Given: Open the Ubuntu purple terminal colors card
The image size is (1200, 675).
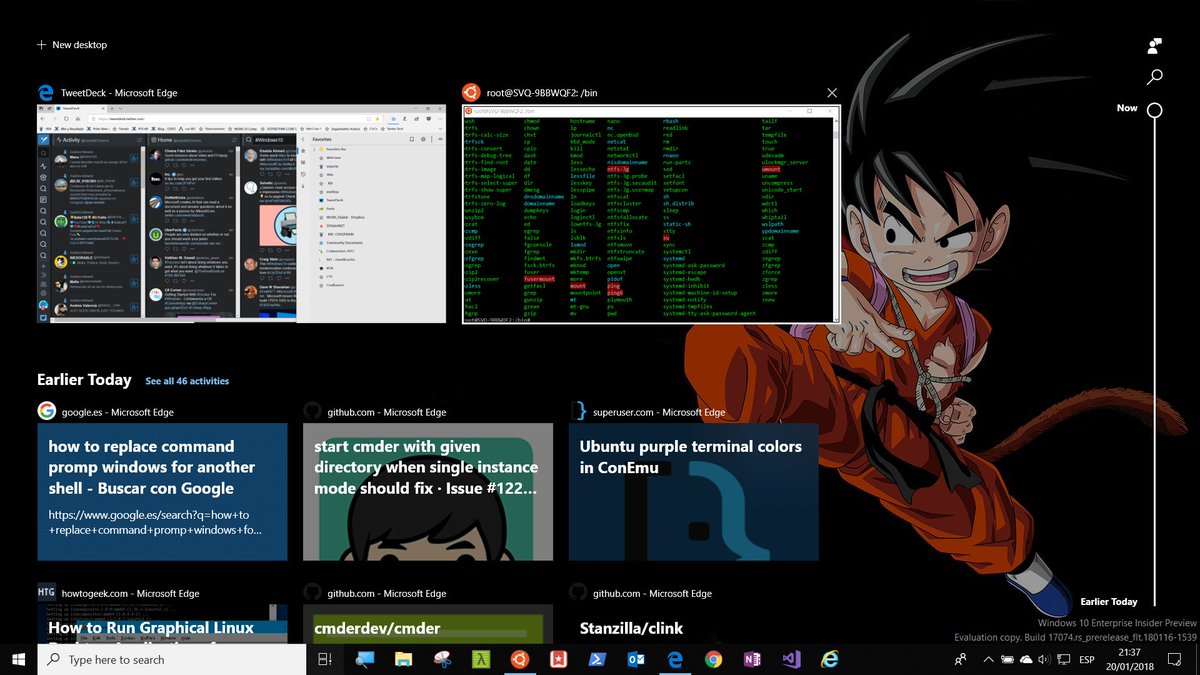Looking at the screenshot, I should (x=694, y=491).
